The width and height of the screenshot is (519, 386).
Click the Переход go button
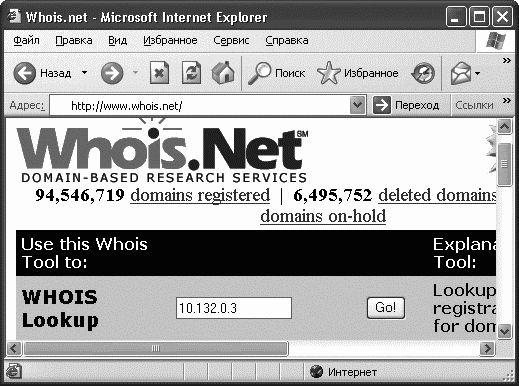click(406, 105)
